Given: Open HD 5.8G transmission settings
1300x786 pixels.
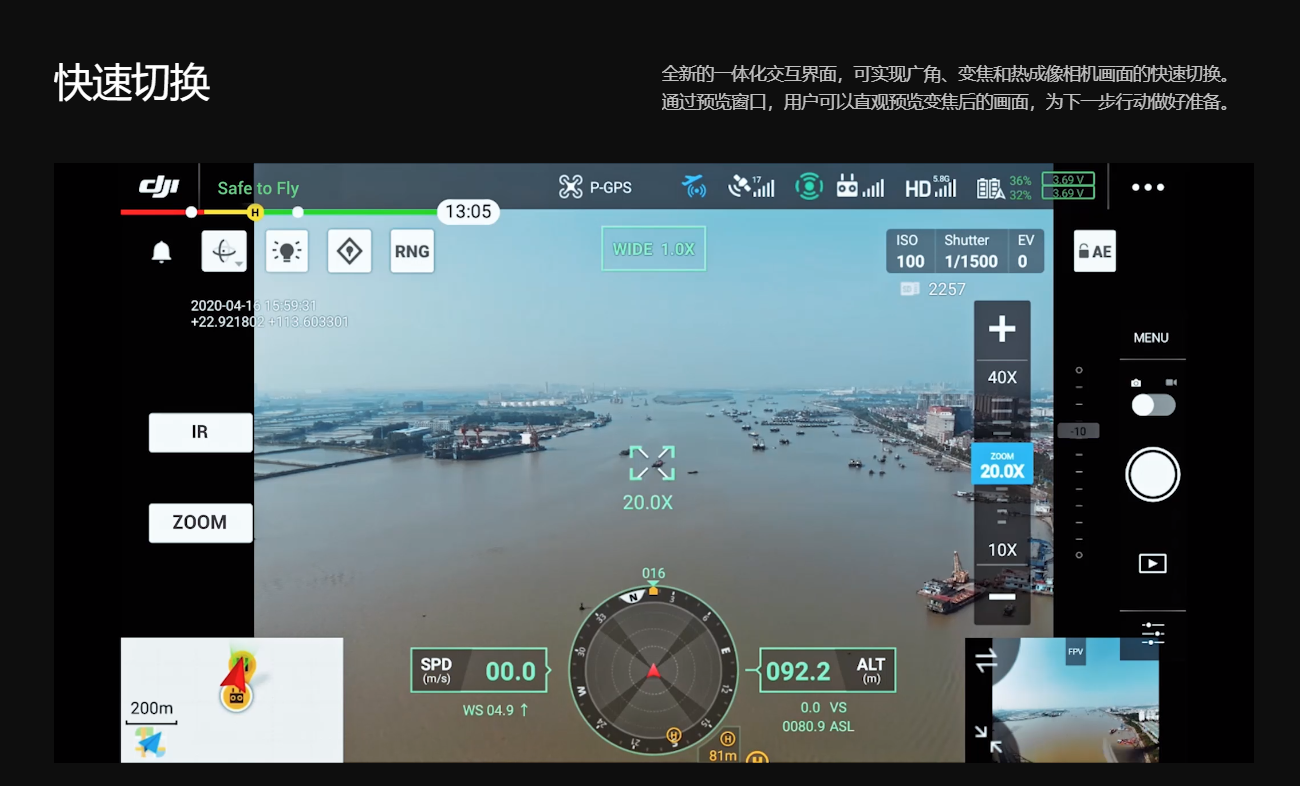Looking at the screenshot, I should point(929,187).
